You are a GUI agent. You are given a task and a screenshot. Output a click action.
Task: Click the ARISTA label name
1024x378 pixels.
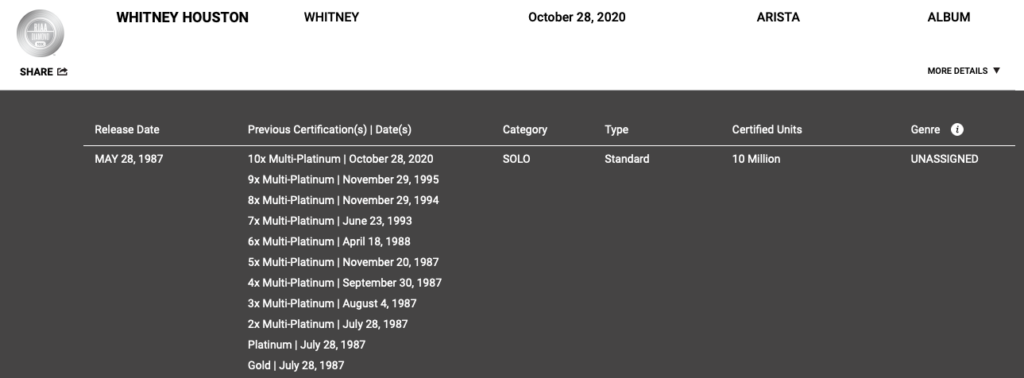point(778,18)
